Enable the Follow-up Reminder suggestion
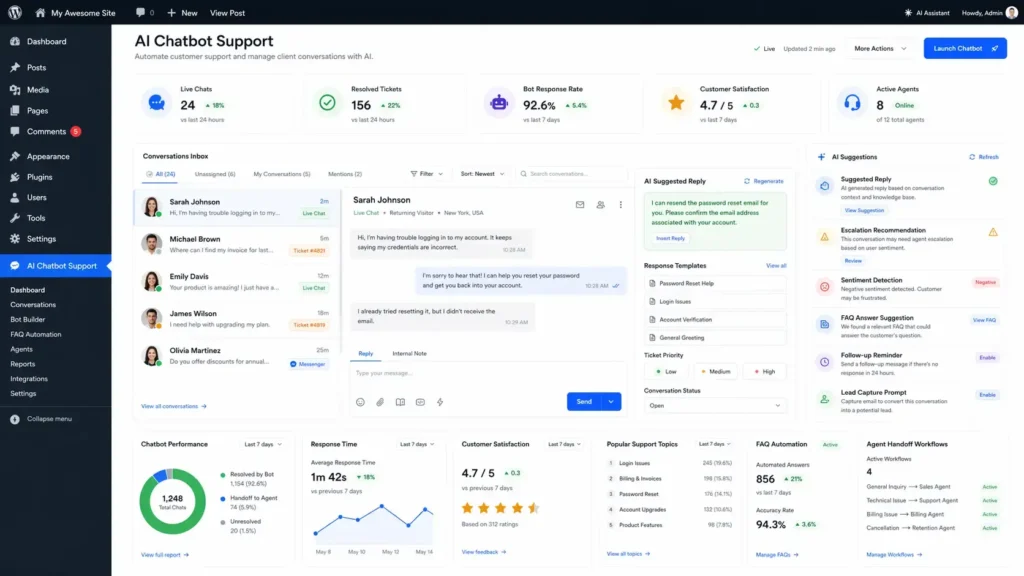This screenshot has height=576, width=1024. point(987,358)
